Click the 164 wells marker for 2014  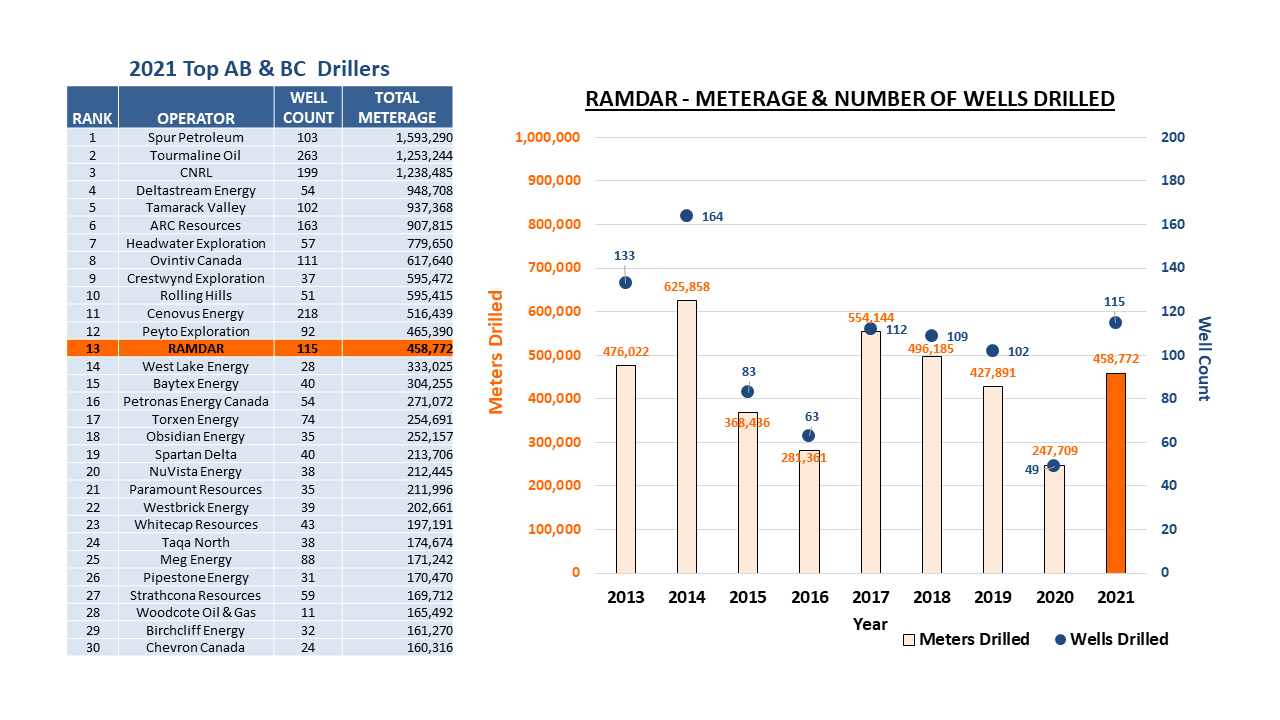pos(687,216)
